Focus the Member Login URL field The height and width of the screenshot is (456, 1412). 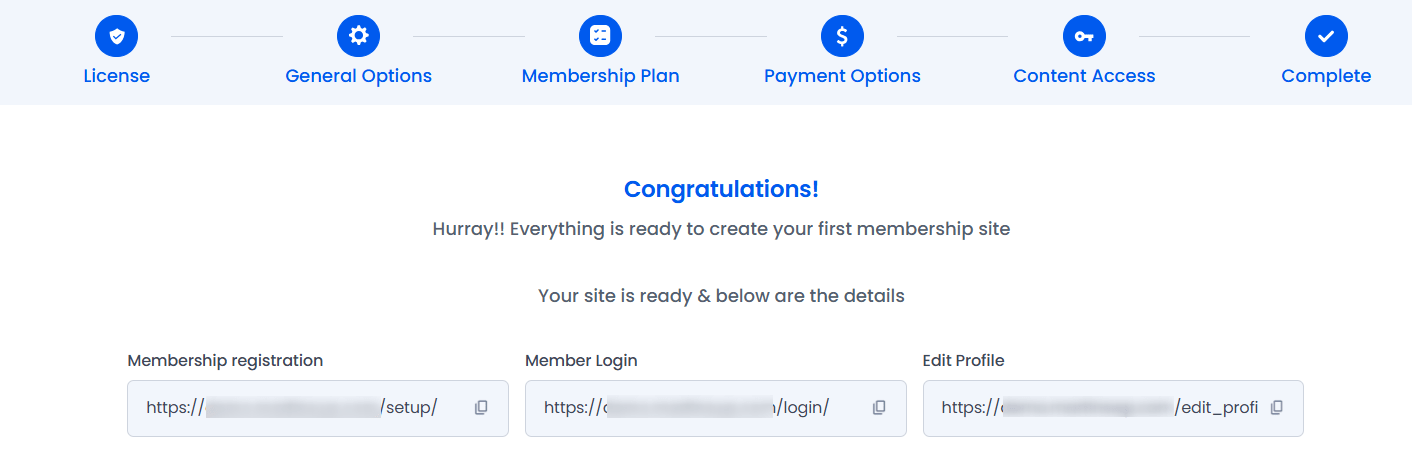point(716,408)
